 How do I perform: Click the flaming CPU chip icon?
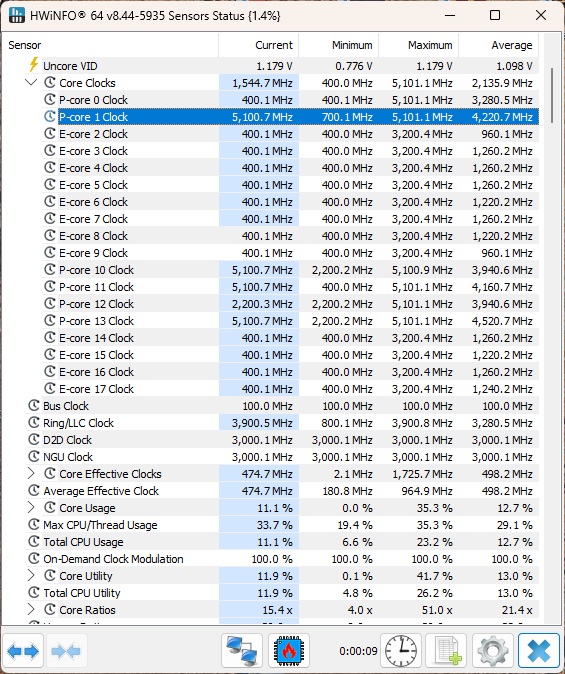pyautogui.click(x=289, y=651)
